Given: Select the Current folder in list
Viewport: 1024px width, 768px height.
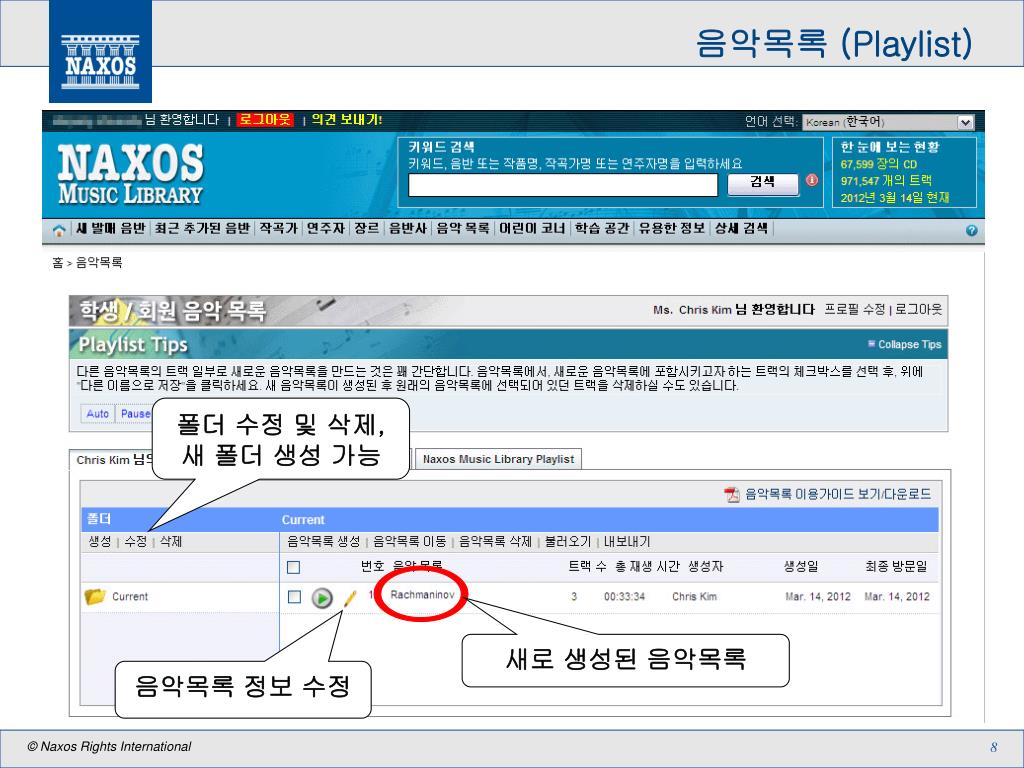Looking at the screenshot, I should click(x=130, y=596).
